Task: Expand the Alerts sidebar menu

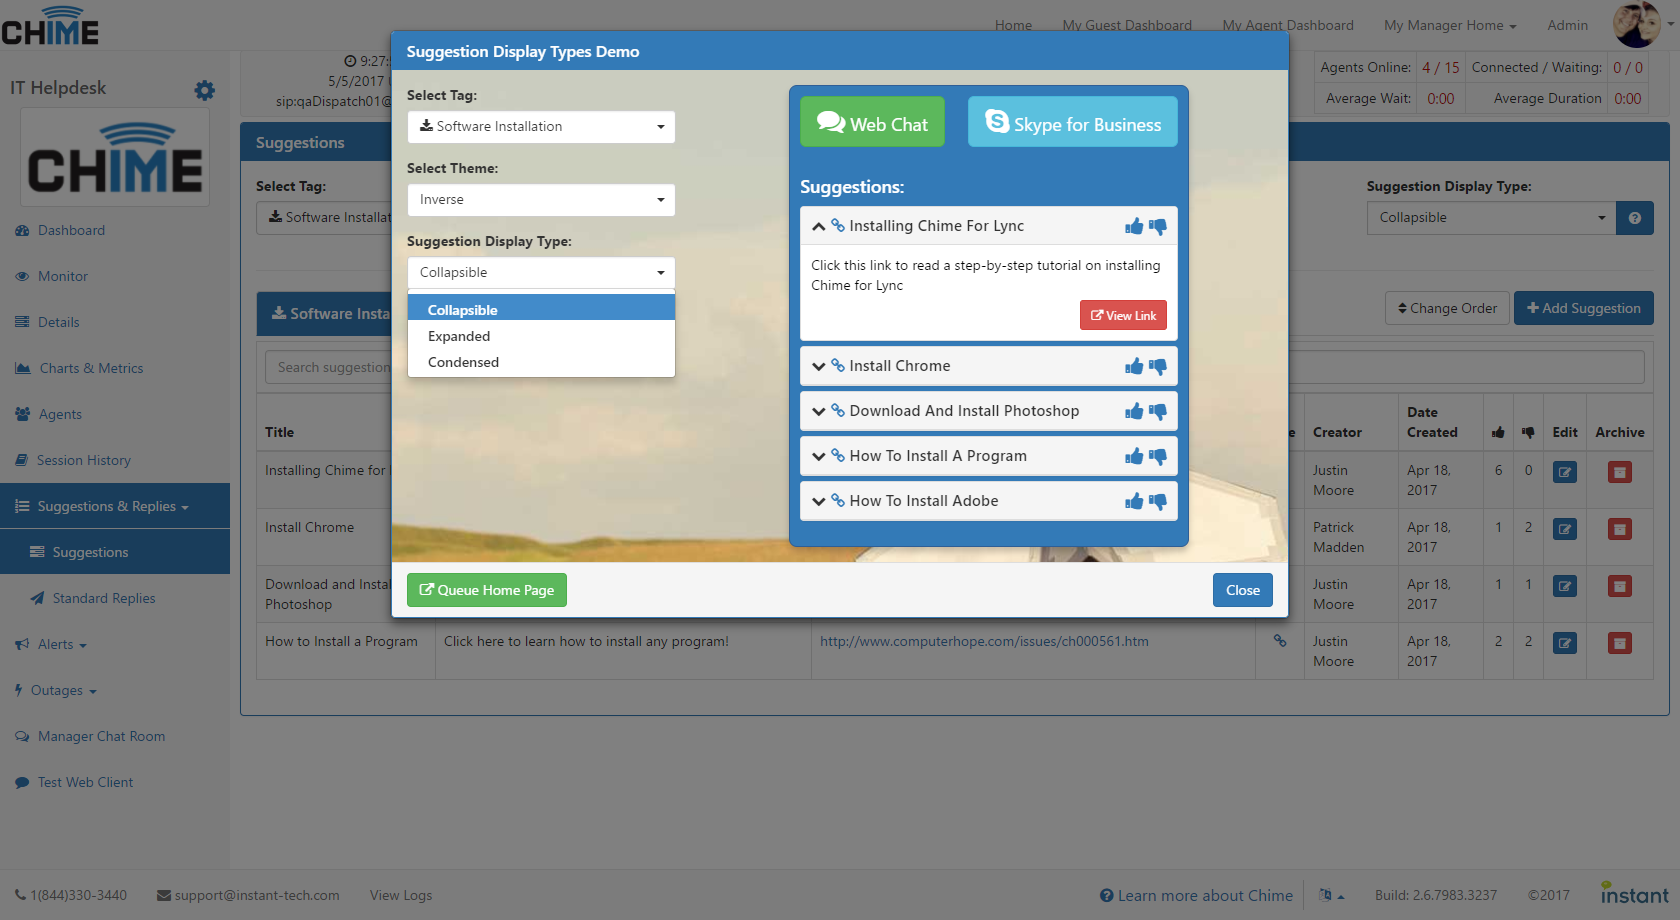Action: point(115,644)
